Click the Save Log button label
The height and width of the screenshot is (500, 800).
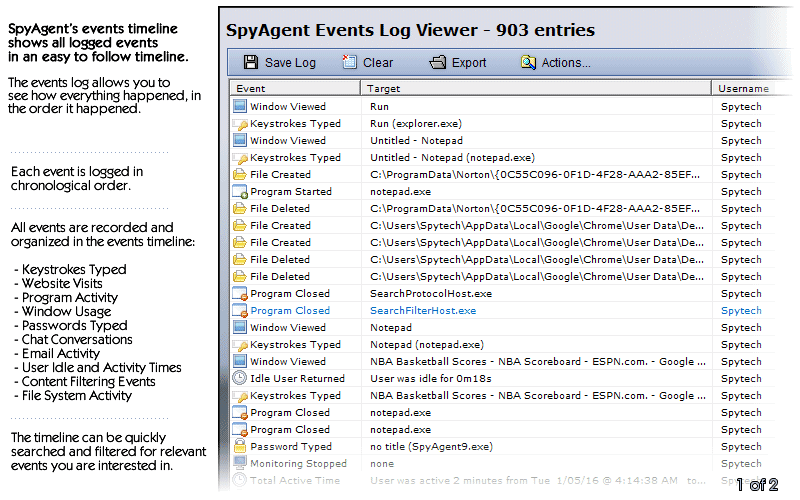(290, 63)
